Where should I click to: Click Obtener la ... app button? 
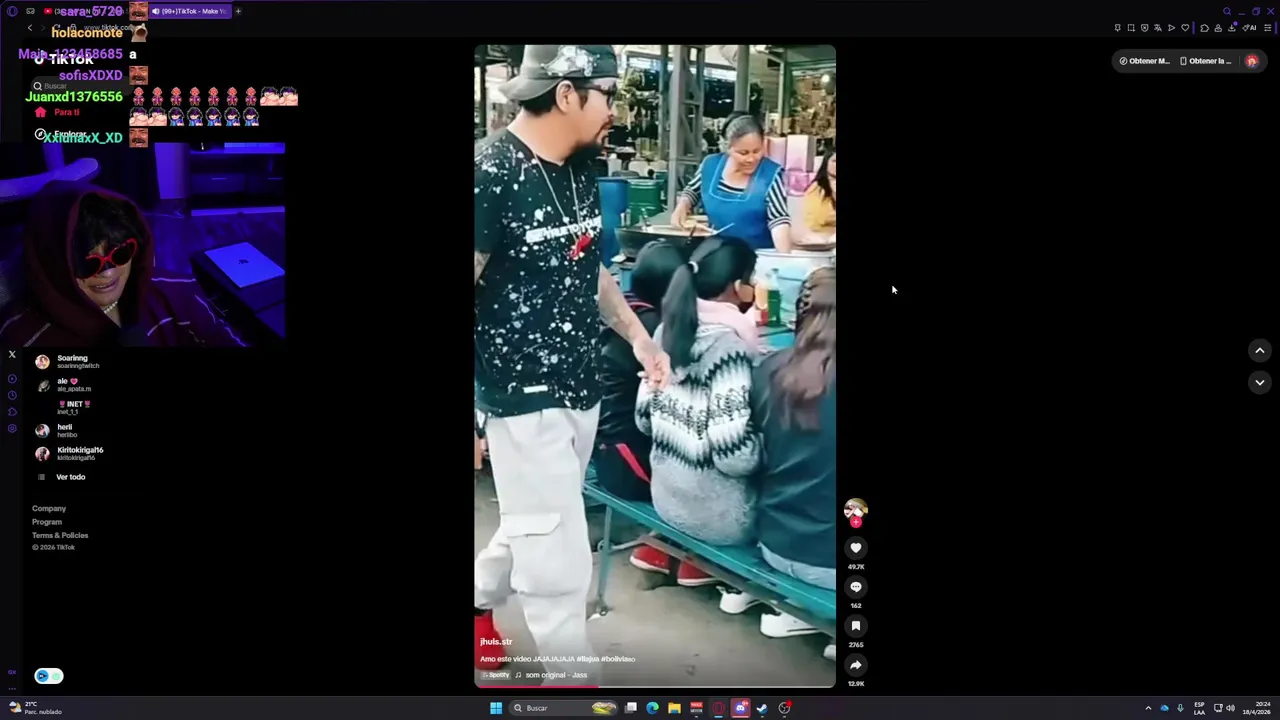pyautogui.click(x=1206, y=61)
